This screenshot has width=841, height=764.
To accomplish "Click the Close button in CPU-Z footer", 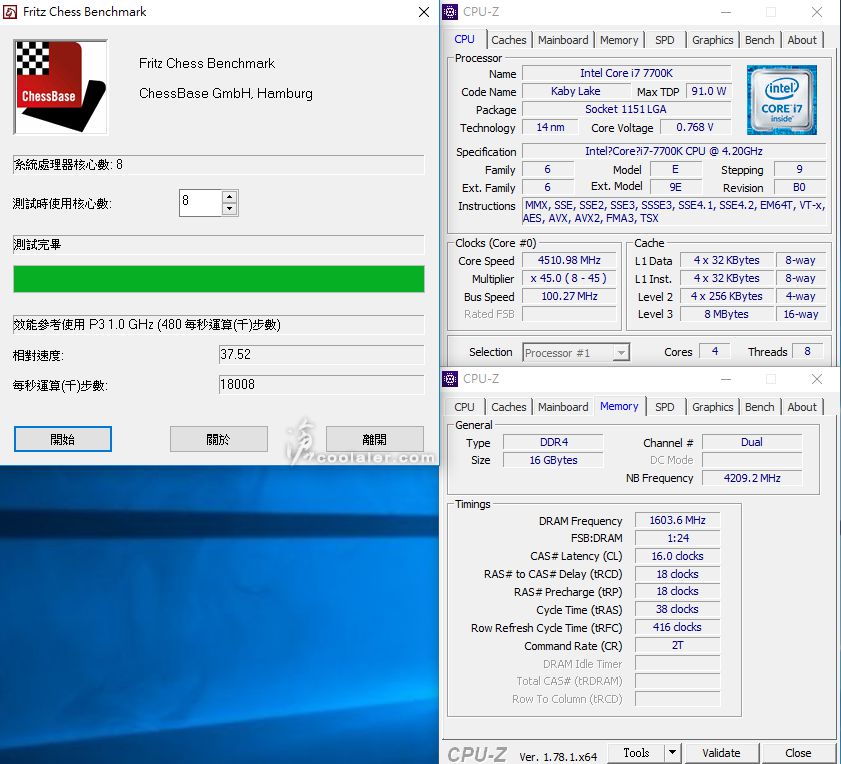I will [798, 753].
